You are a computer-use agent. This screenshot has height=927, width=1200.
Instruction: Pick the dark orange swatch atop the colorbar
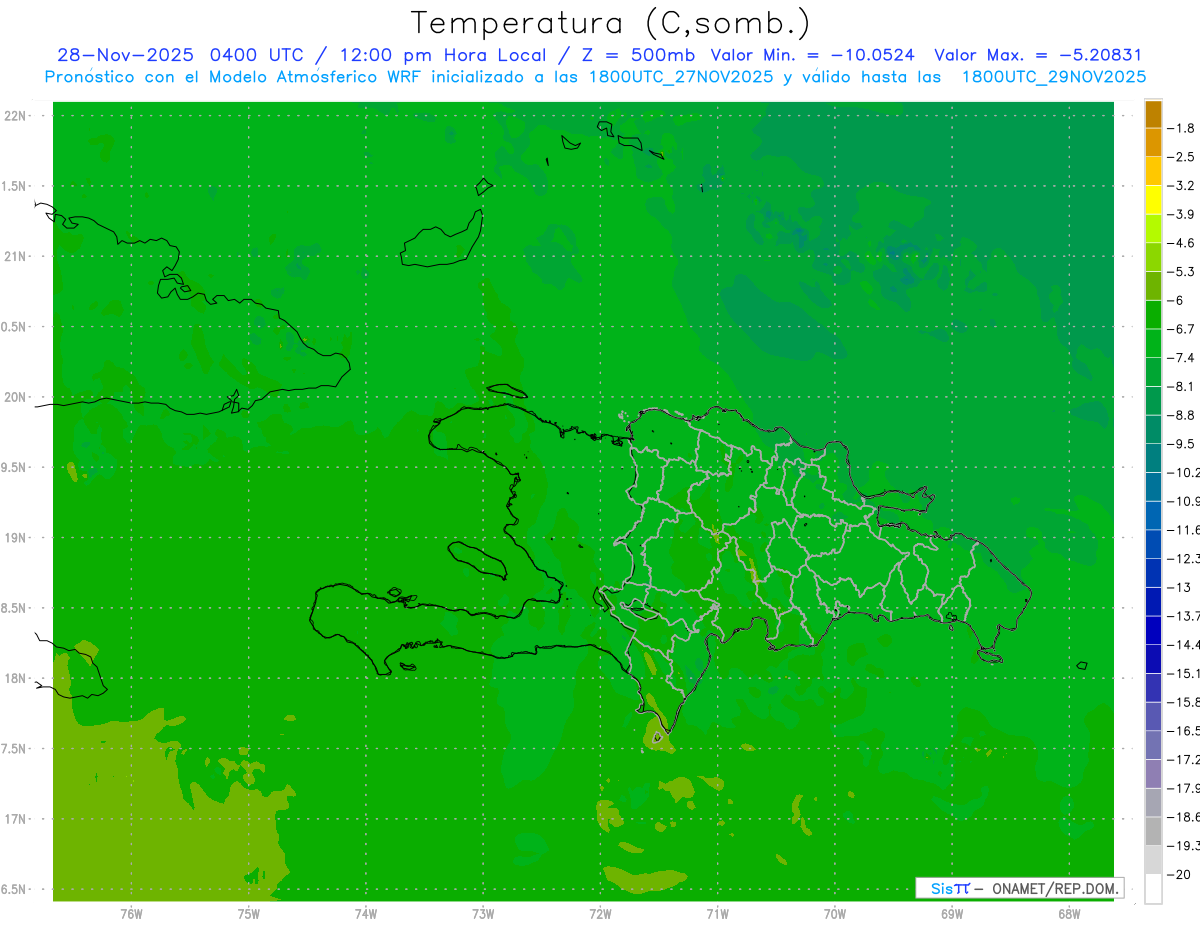pos(1153,114)
